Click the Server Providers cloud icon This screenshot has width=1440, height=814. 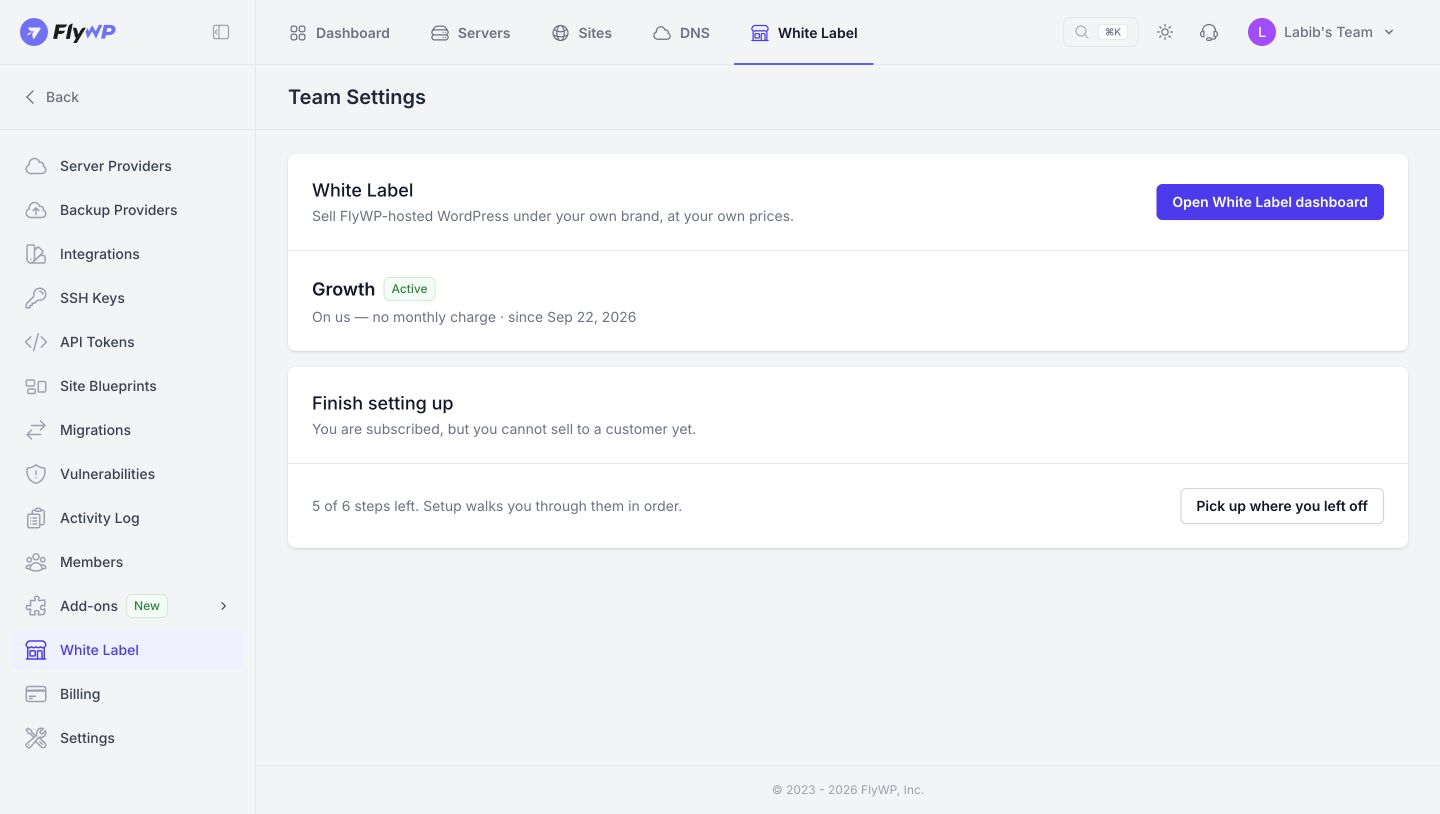pos(36,166)
